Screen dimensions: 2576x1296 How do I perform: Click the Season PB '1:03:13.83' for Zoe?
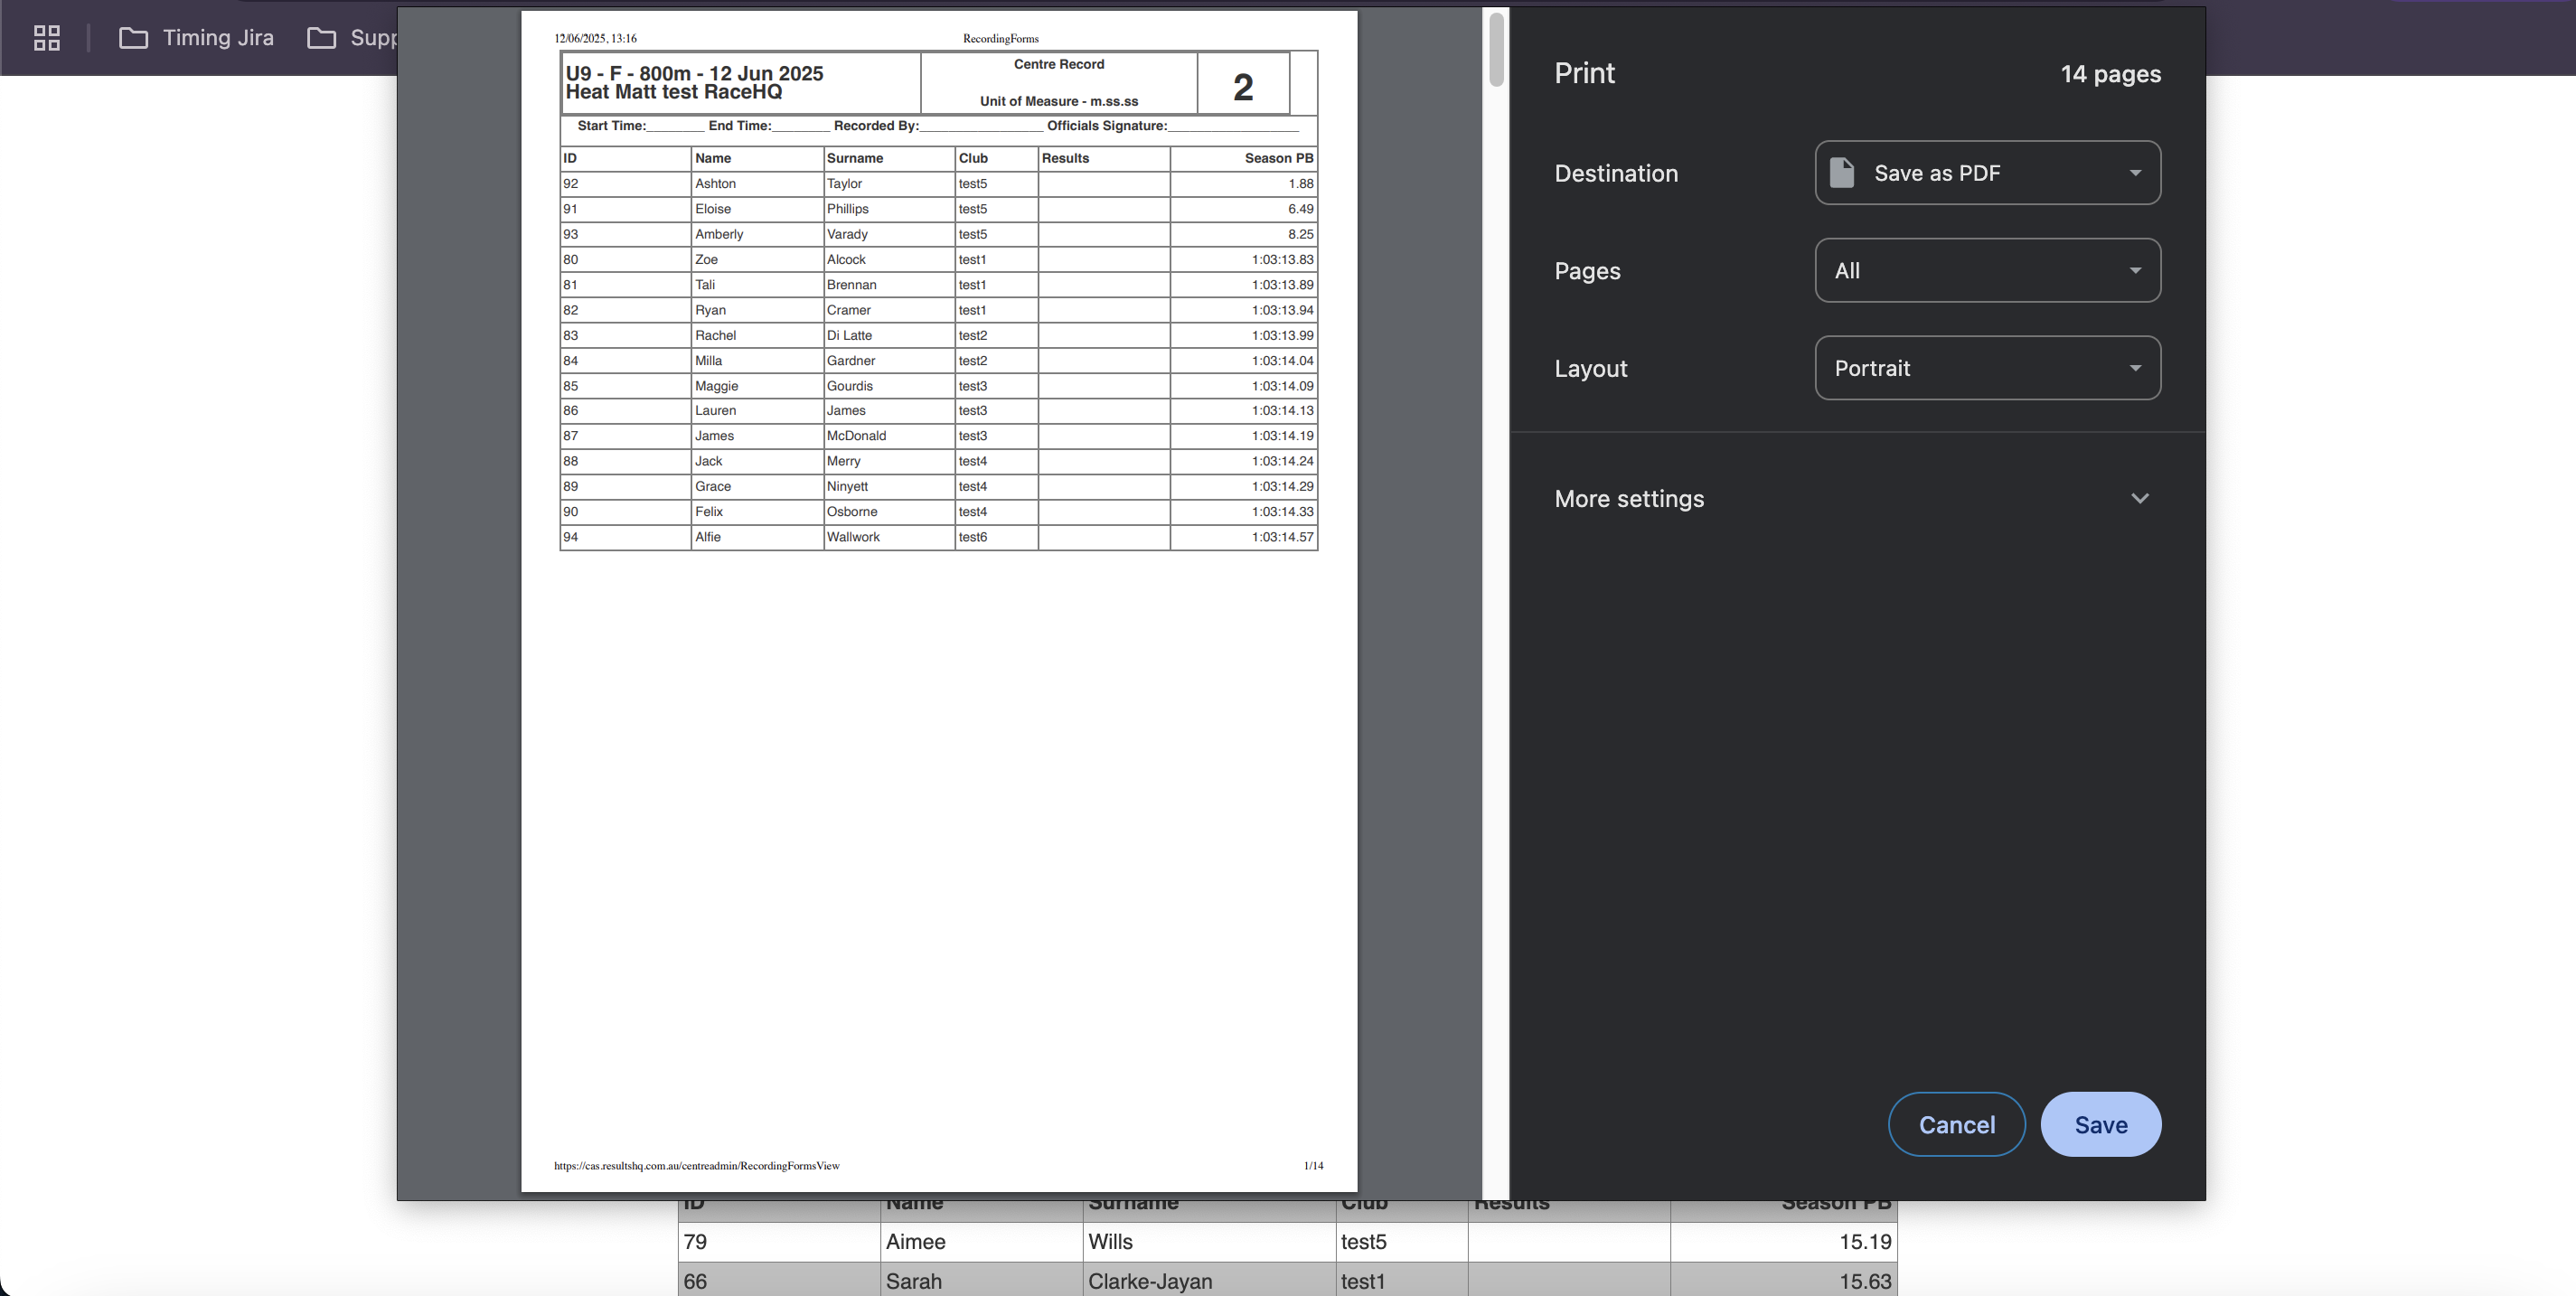point(1282,259)
